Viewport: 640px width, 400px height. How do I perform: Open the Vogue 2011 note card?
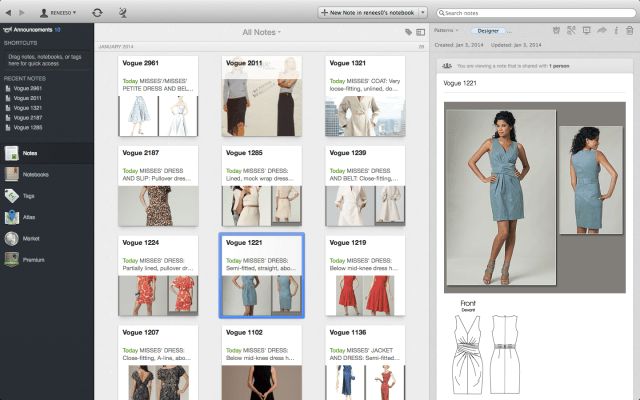[262, 96]
